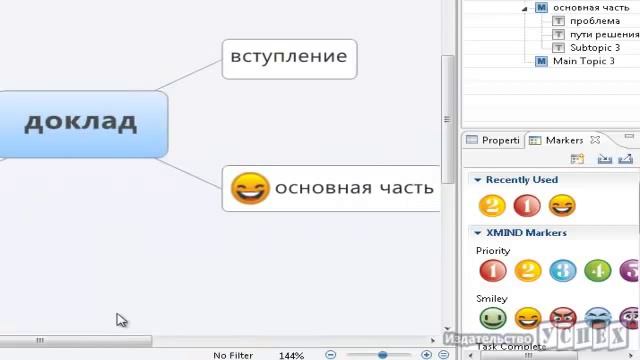Viewport: 640px width, 360px height.
Task: Apply the blue crying Smiley marker
Action: point(598,318)
